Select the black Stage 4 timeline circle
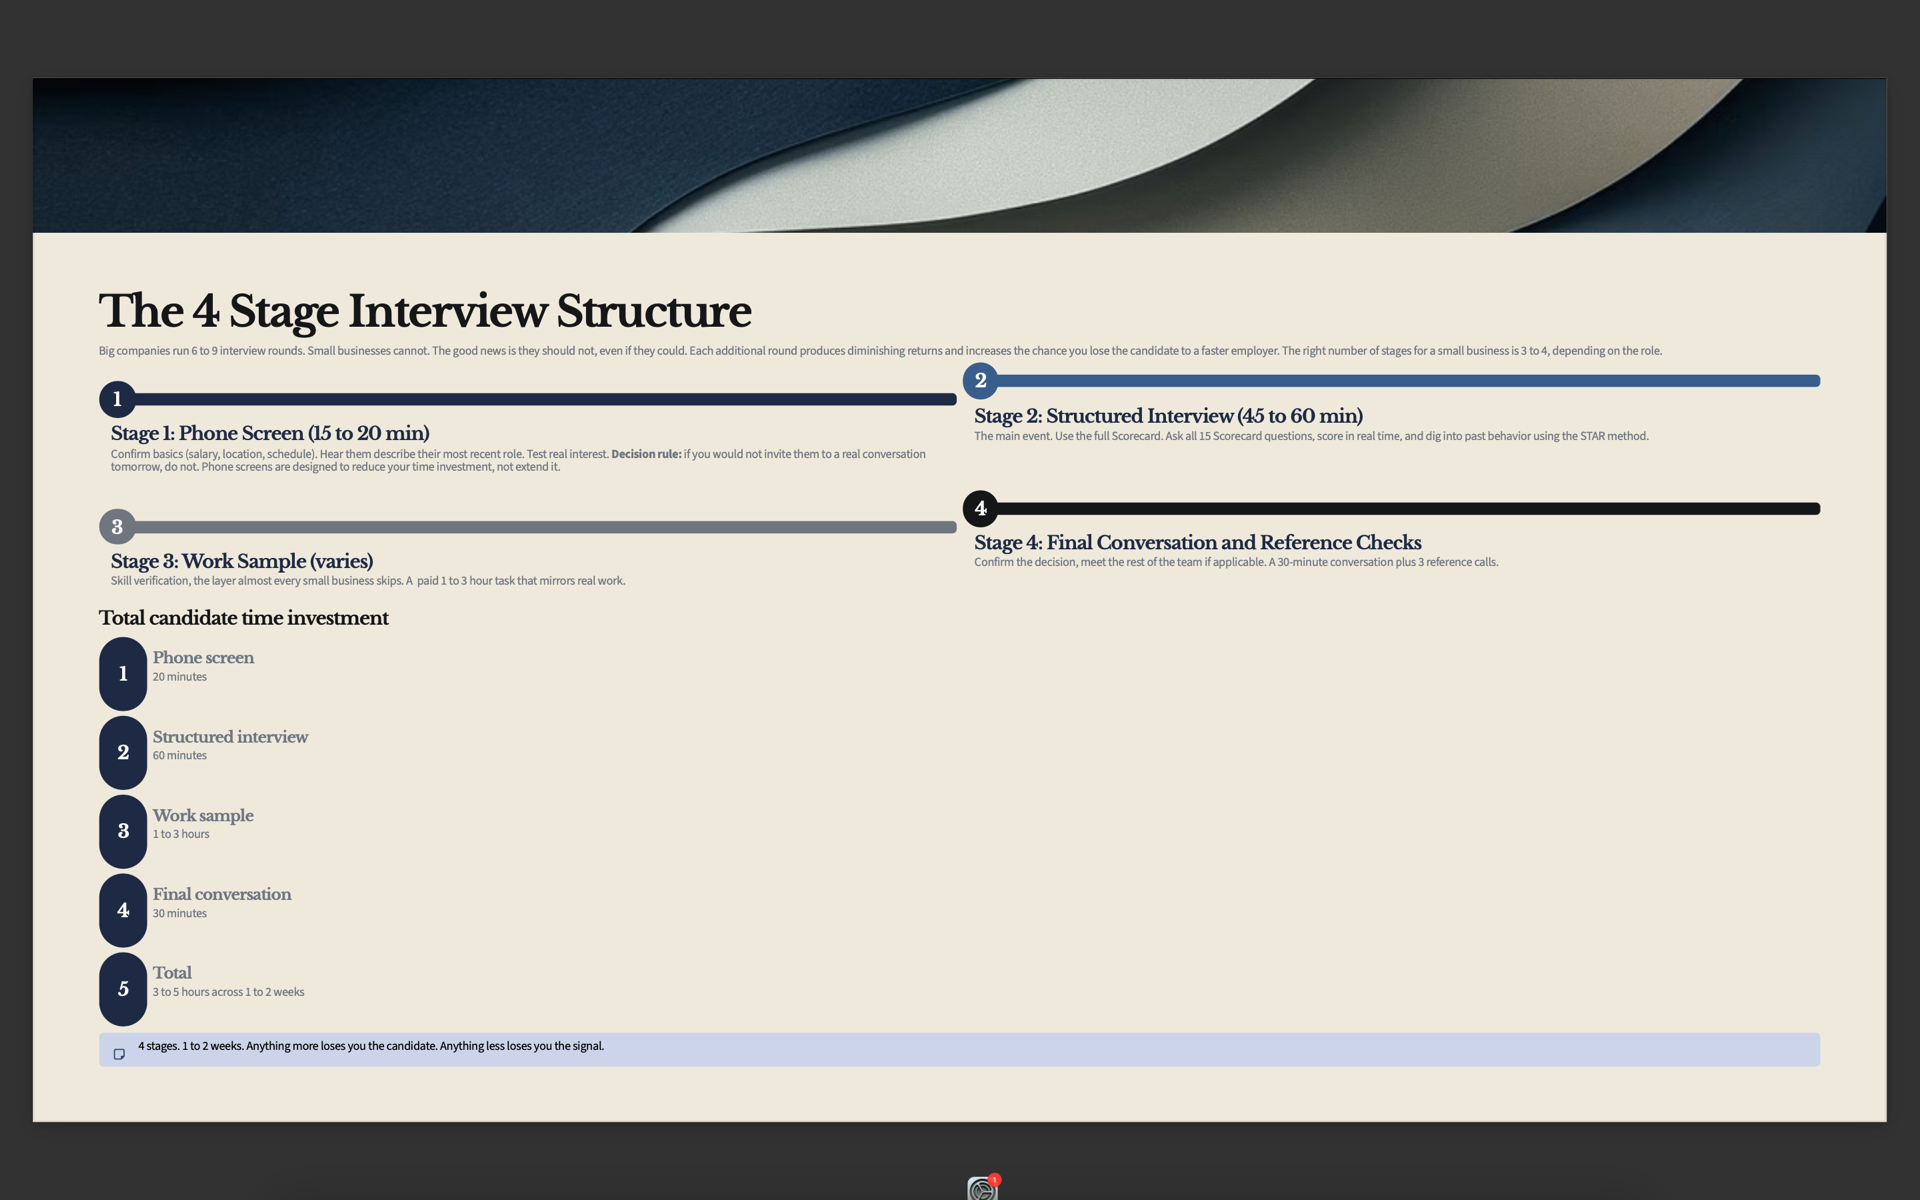 pyautogui.click(x=980, y=508)
